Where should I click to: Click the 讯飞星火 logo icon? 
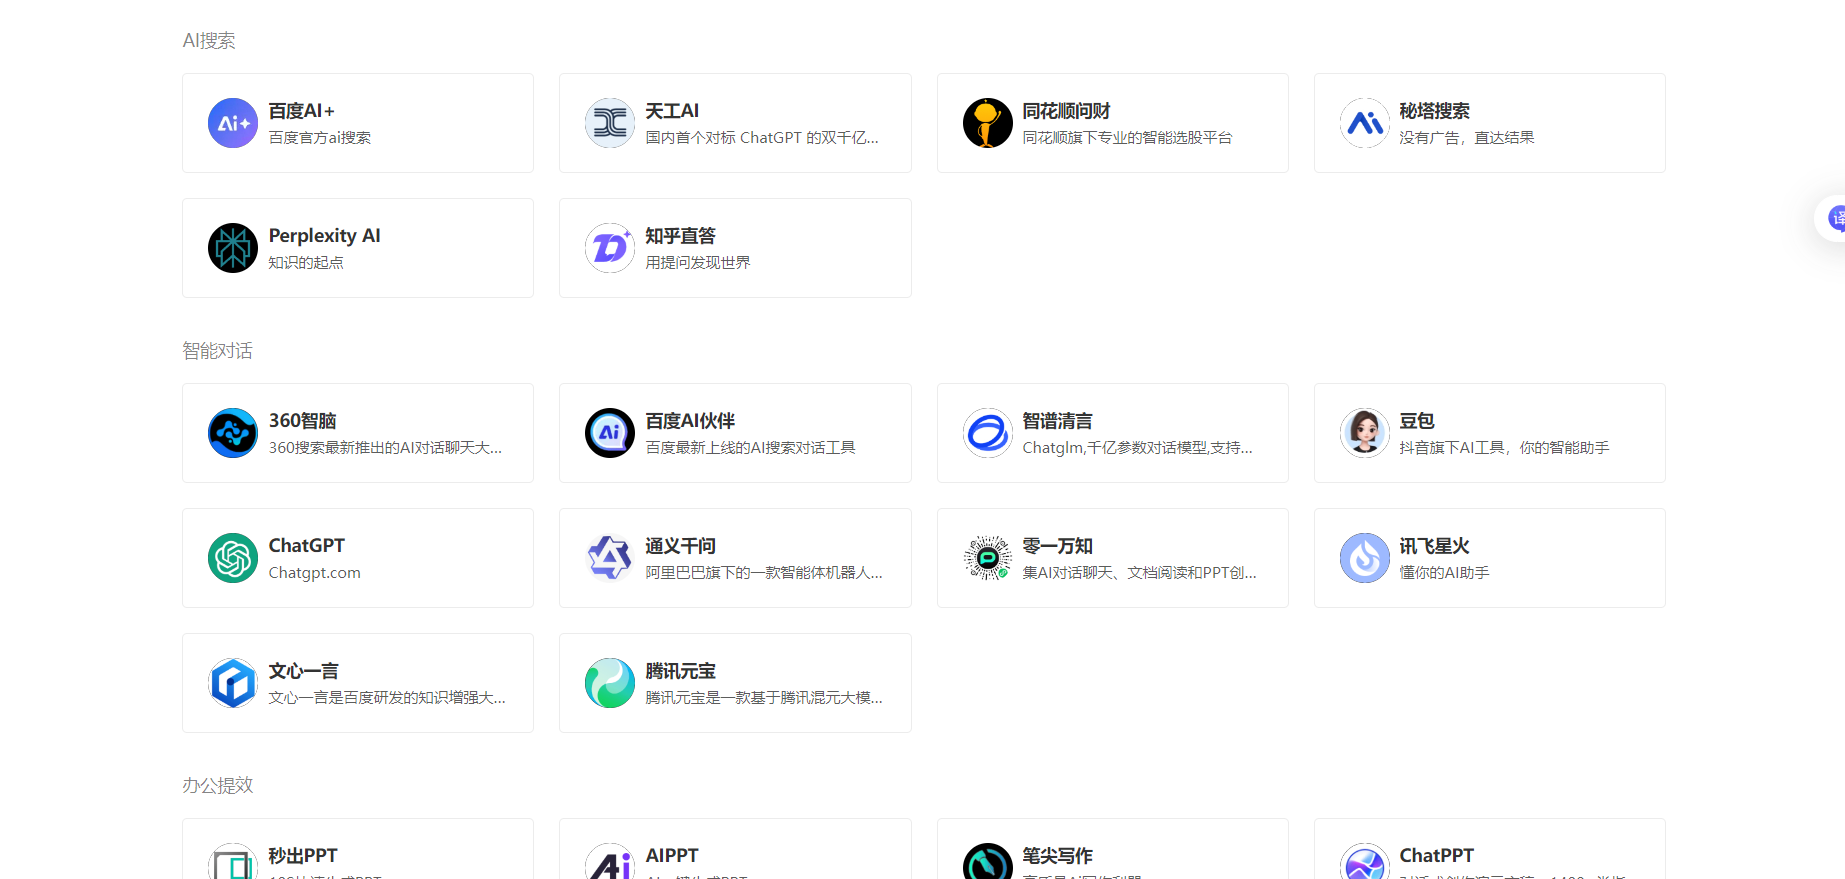1365,558
